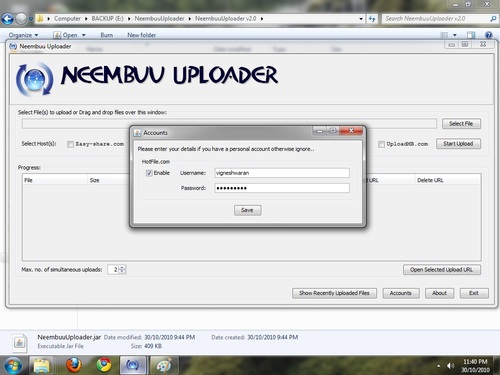Click the Paint icon in the taskbar
Image resolution: width=500 pixels, height=375 pixels.
pyautogui.click(x=164, y=365)
